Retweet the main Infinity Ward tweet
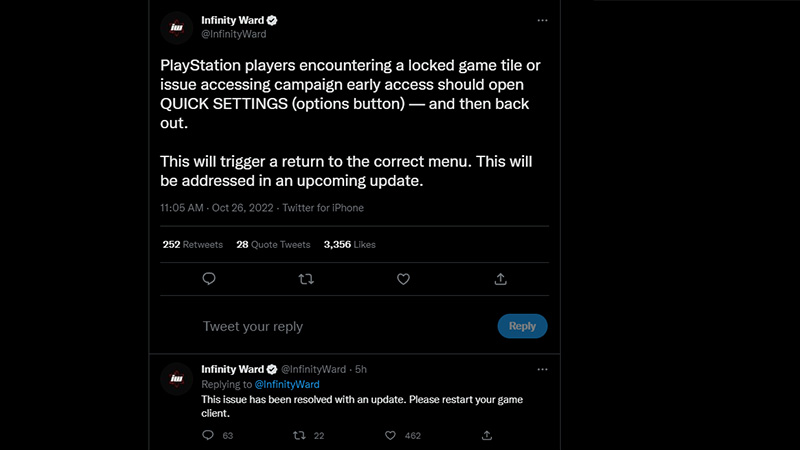800x450 pixels. [306, 279]
